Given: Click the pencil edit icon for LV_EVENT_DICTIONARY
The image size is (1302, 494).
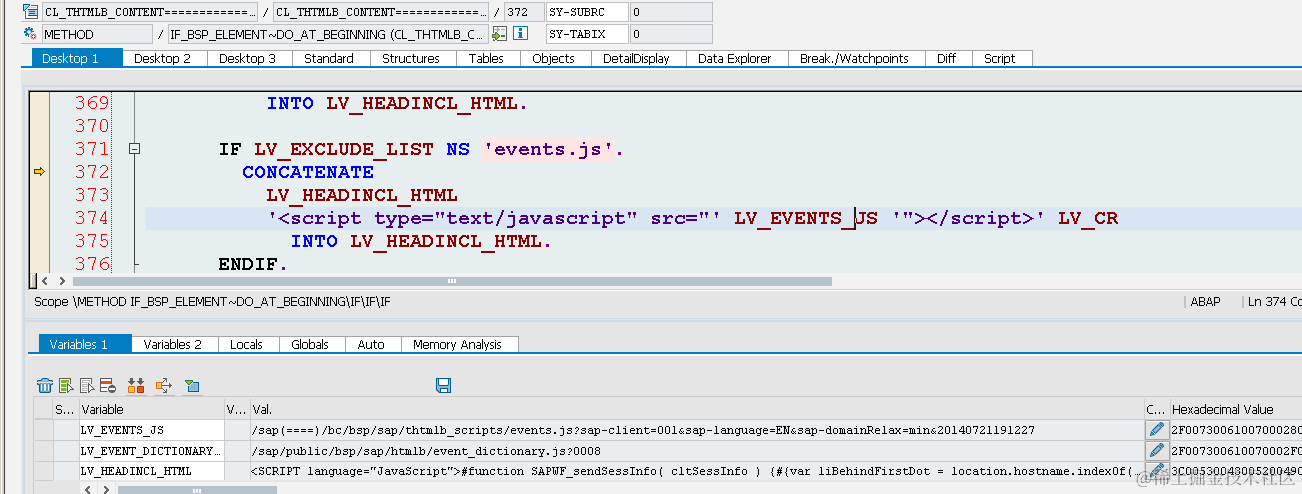Looking at the screenshot, I should 1157,451.
